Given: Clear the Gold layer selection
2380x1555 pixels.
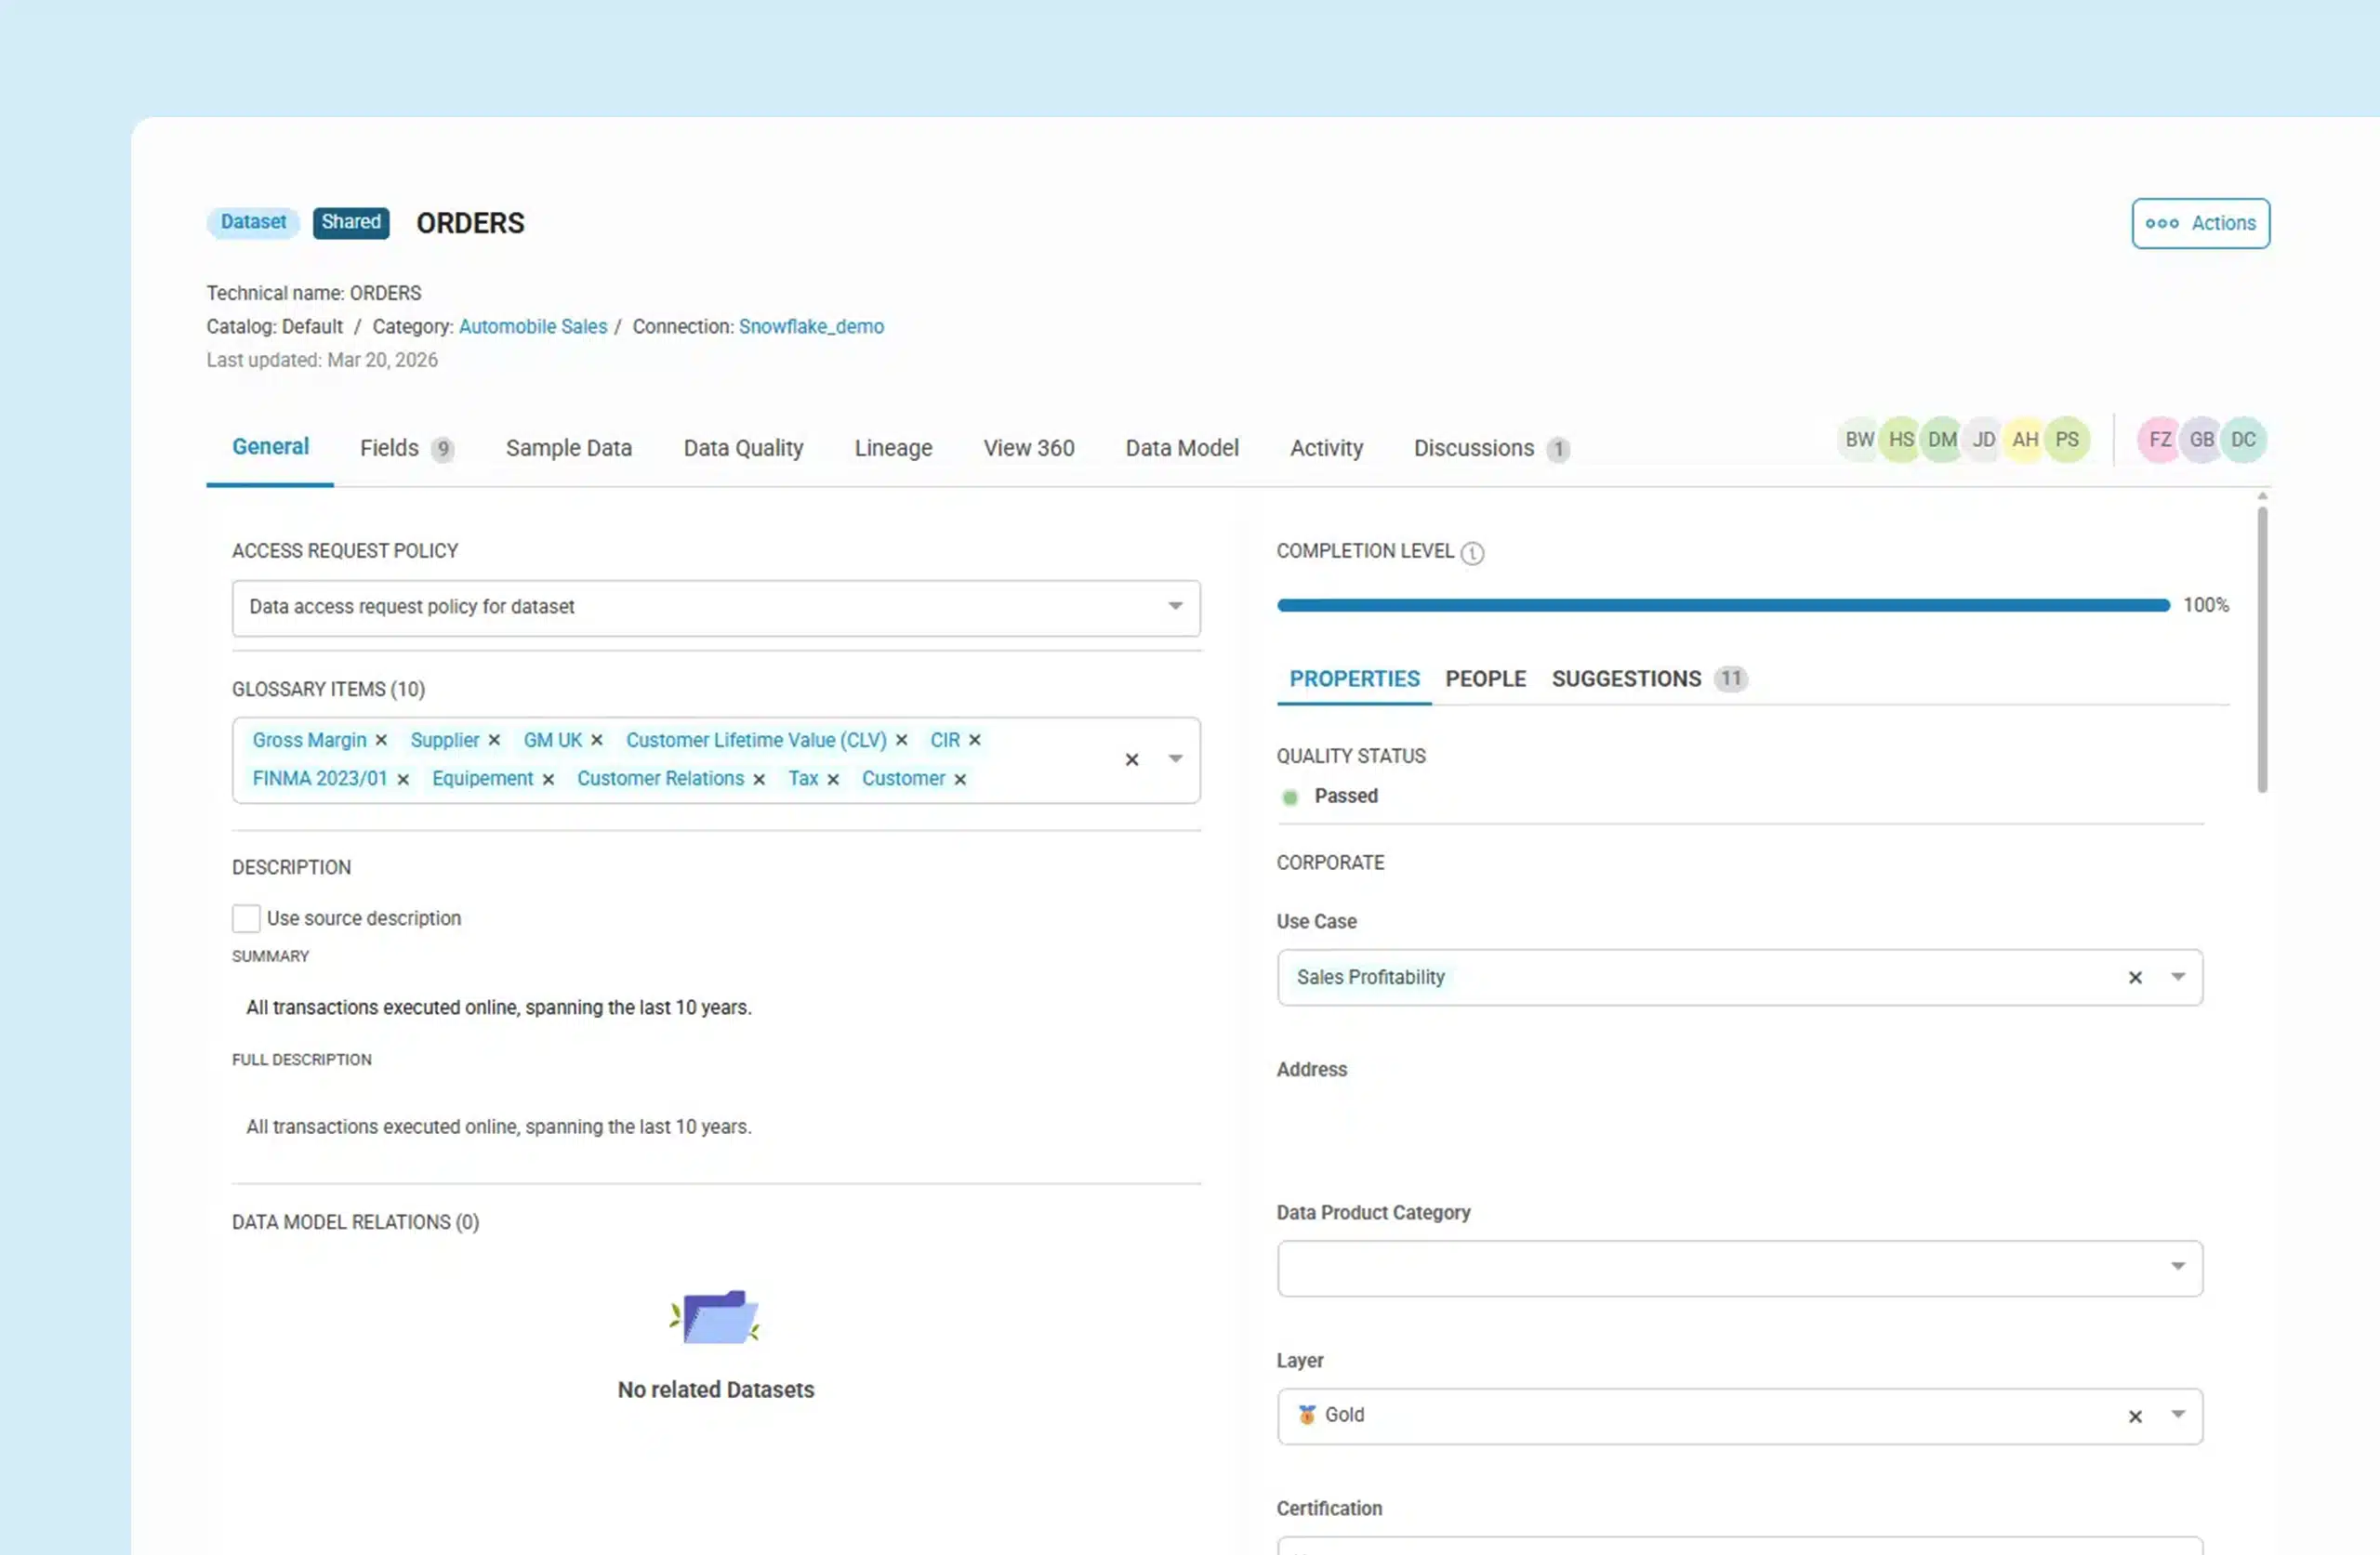Looking at the screenshot, I should pos(2135,1416).
